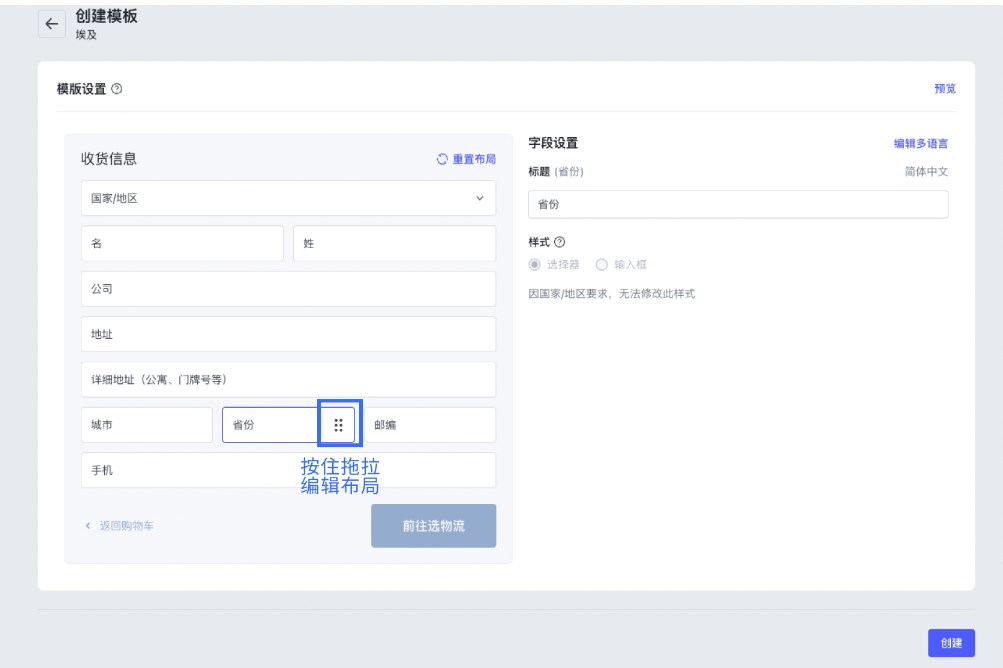Click the help icon beside 模版设置

(x=117, y=89)
